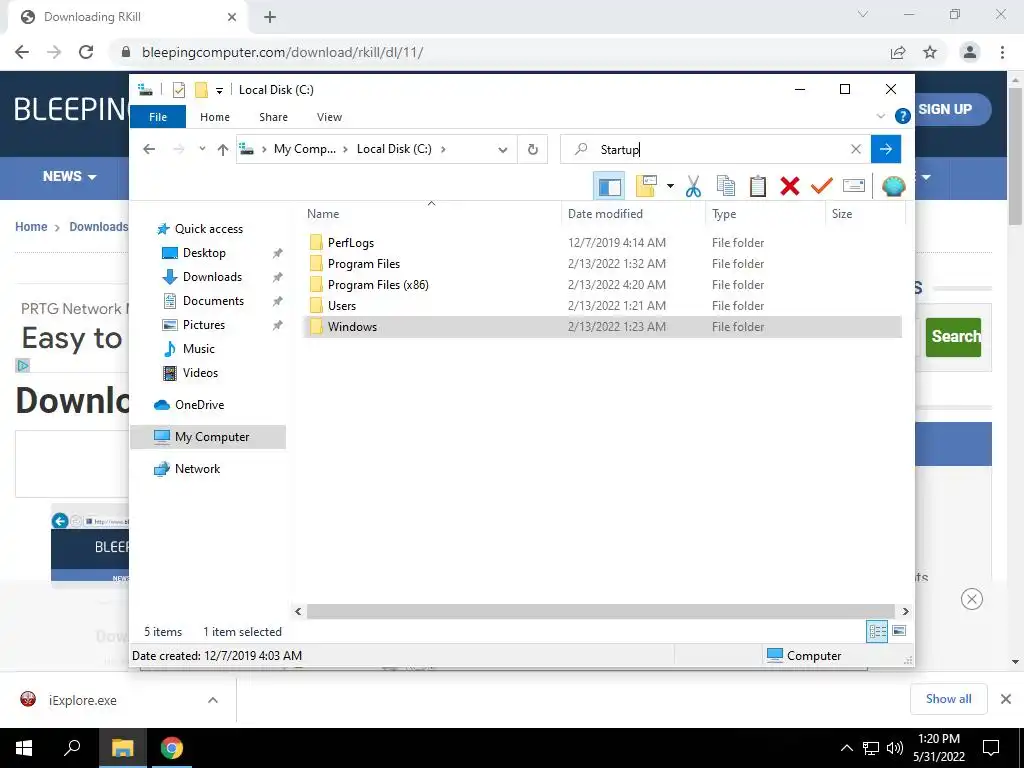Click the search box containing Startup
1024x768 pixels.
pos(716,149)
